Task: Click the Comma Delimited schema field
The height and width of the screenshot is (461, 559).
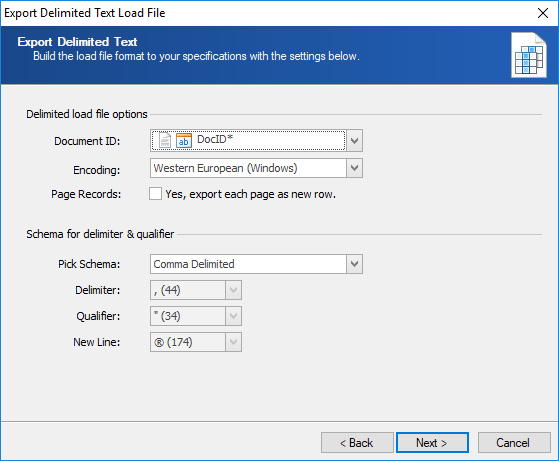Action: click(248, 264)
